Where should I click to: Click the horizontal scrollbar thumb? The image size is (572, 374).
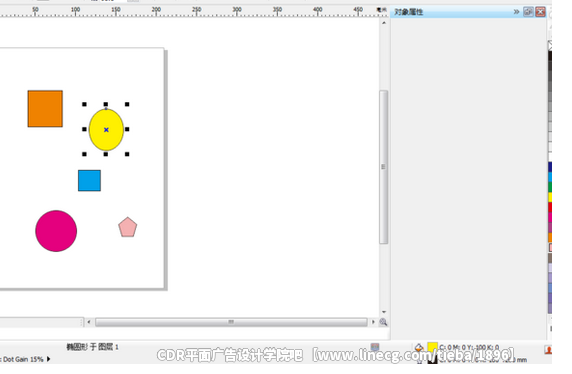click(x=231, y=322)
